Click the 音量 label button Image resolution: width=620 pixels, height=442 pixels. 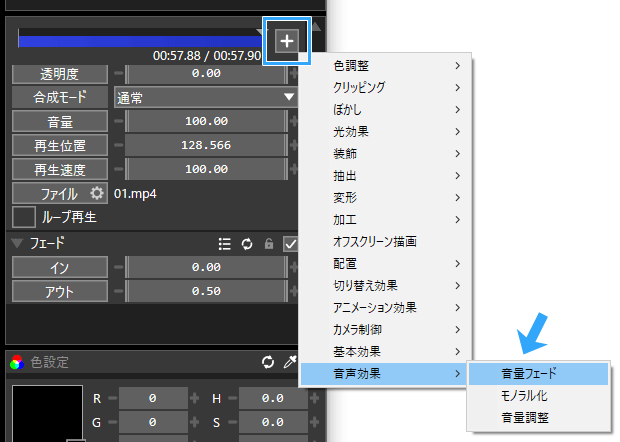click(60, 121)
